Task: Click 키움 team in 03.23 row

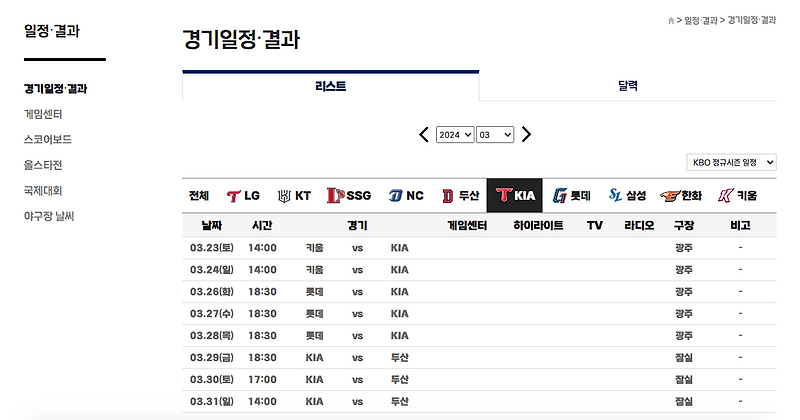Action: tap(314, 248)
